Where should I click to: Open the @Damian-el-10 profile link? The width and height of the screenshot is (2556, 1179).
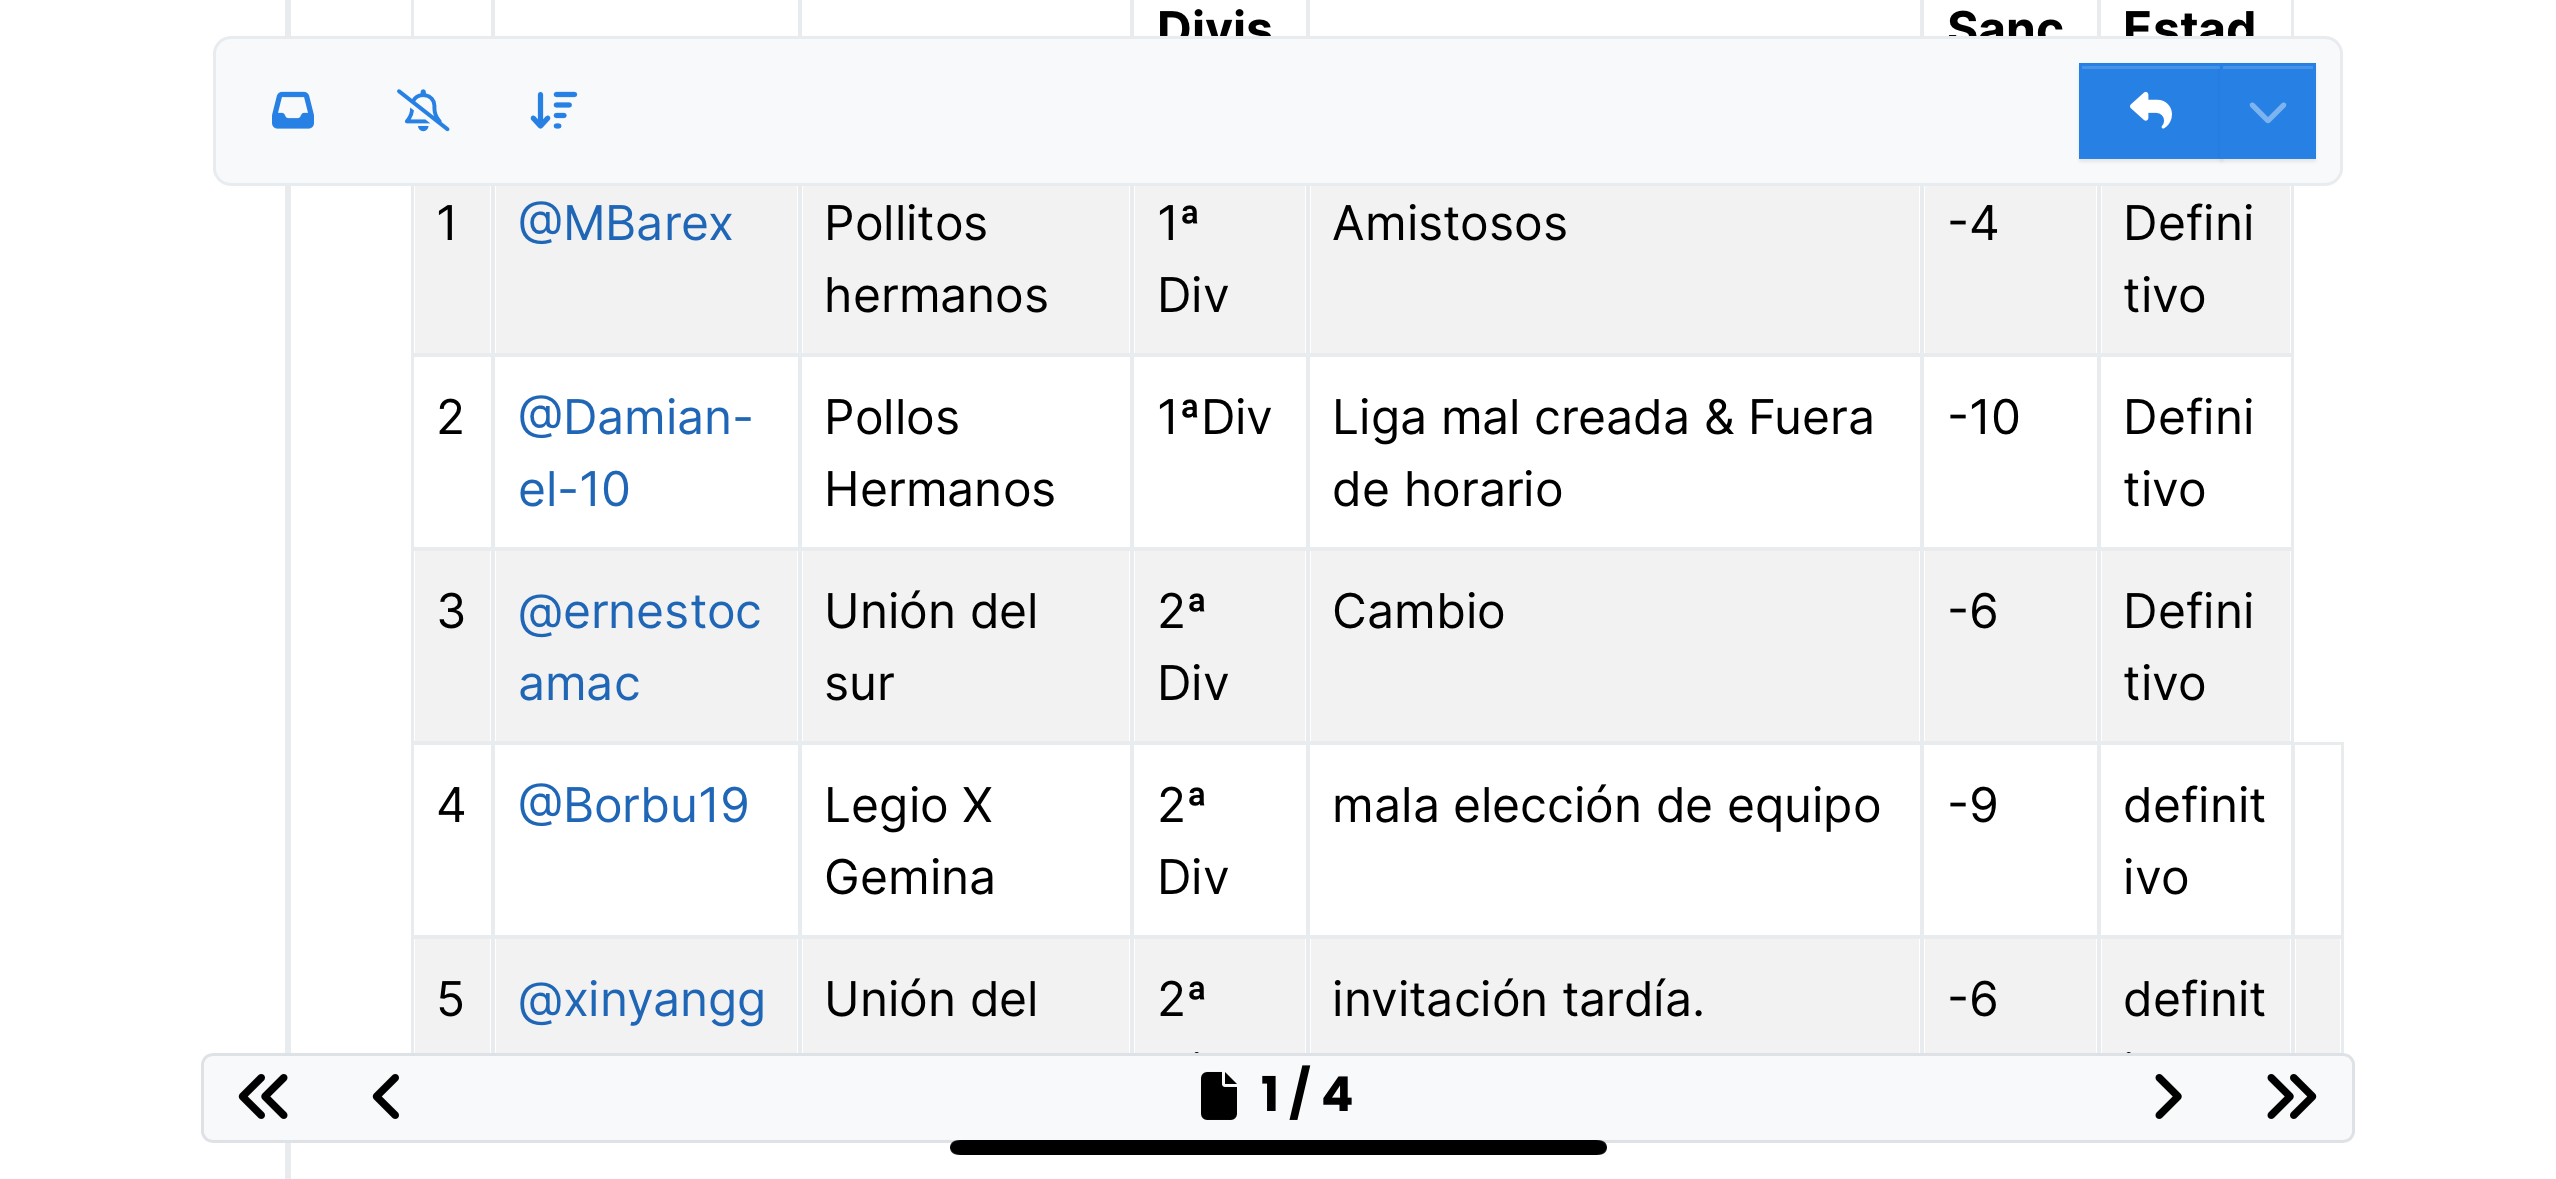click(634, 453)
